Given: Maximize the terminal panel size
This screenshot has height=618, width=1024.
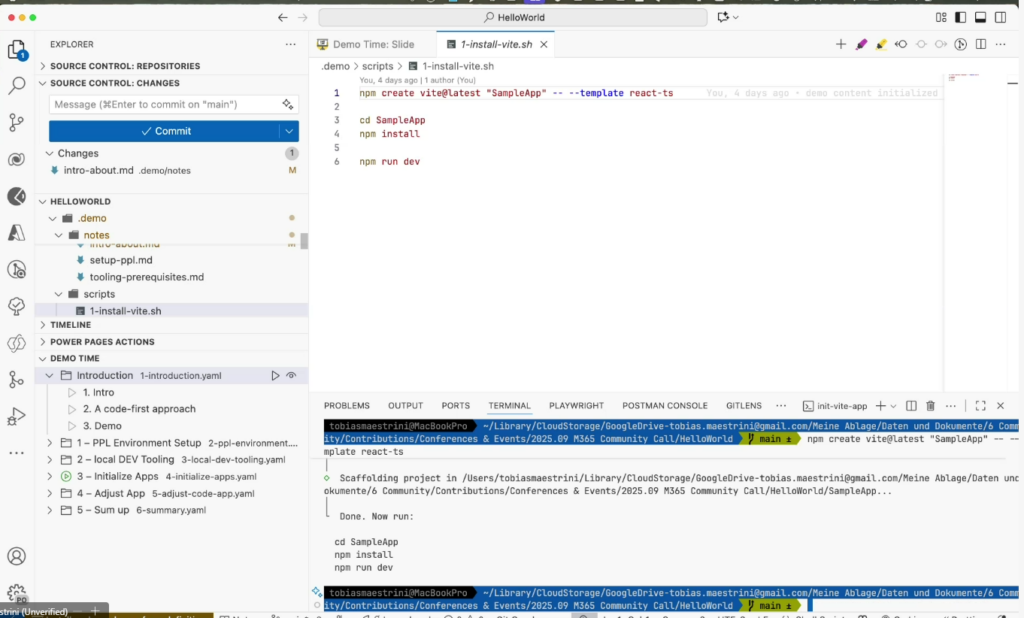Looking at the screenshot, I should point(980,406).
